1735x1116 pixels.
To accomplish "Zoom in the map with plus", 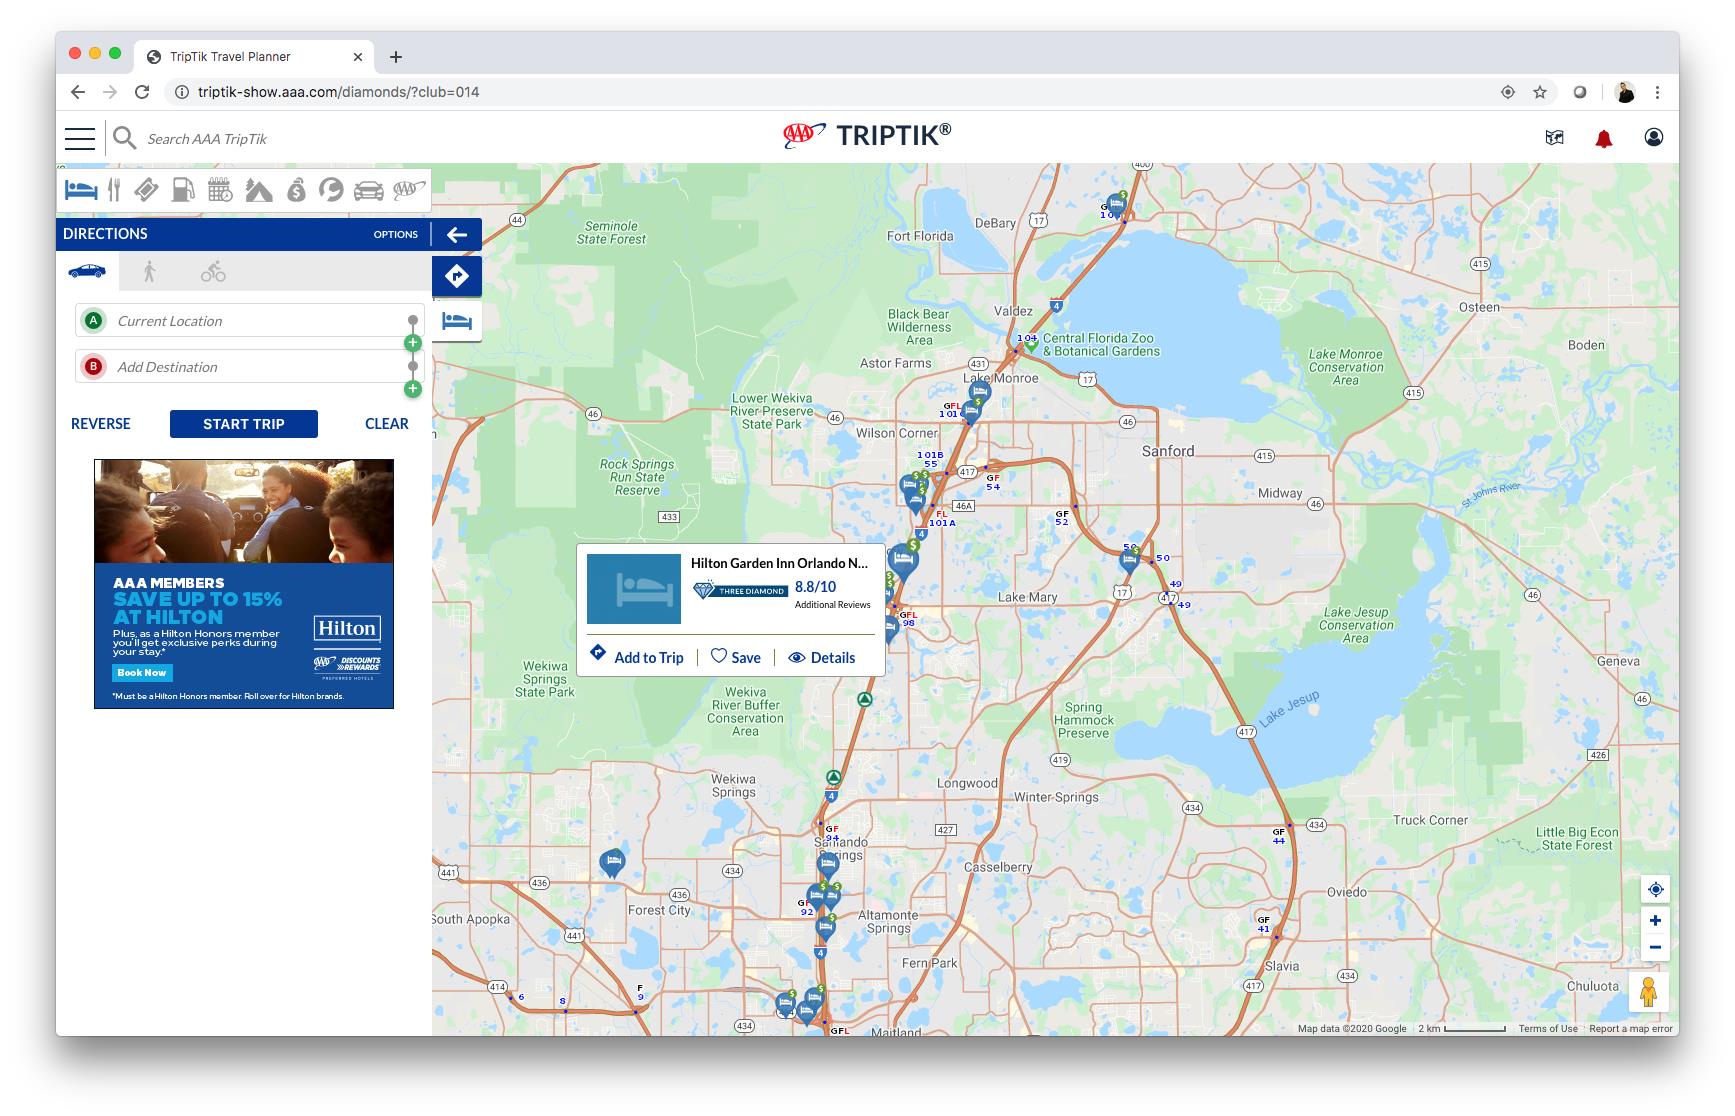I will (x=1655, y=920).
